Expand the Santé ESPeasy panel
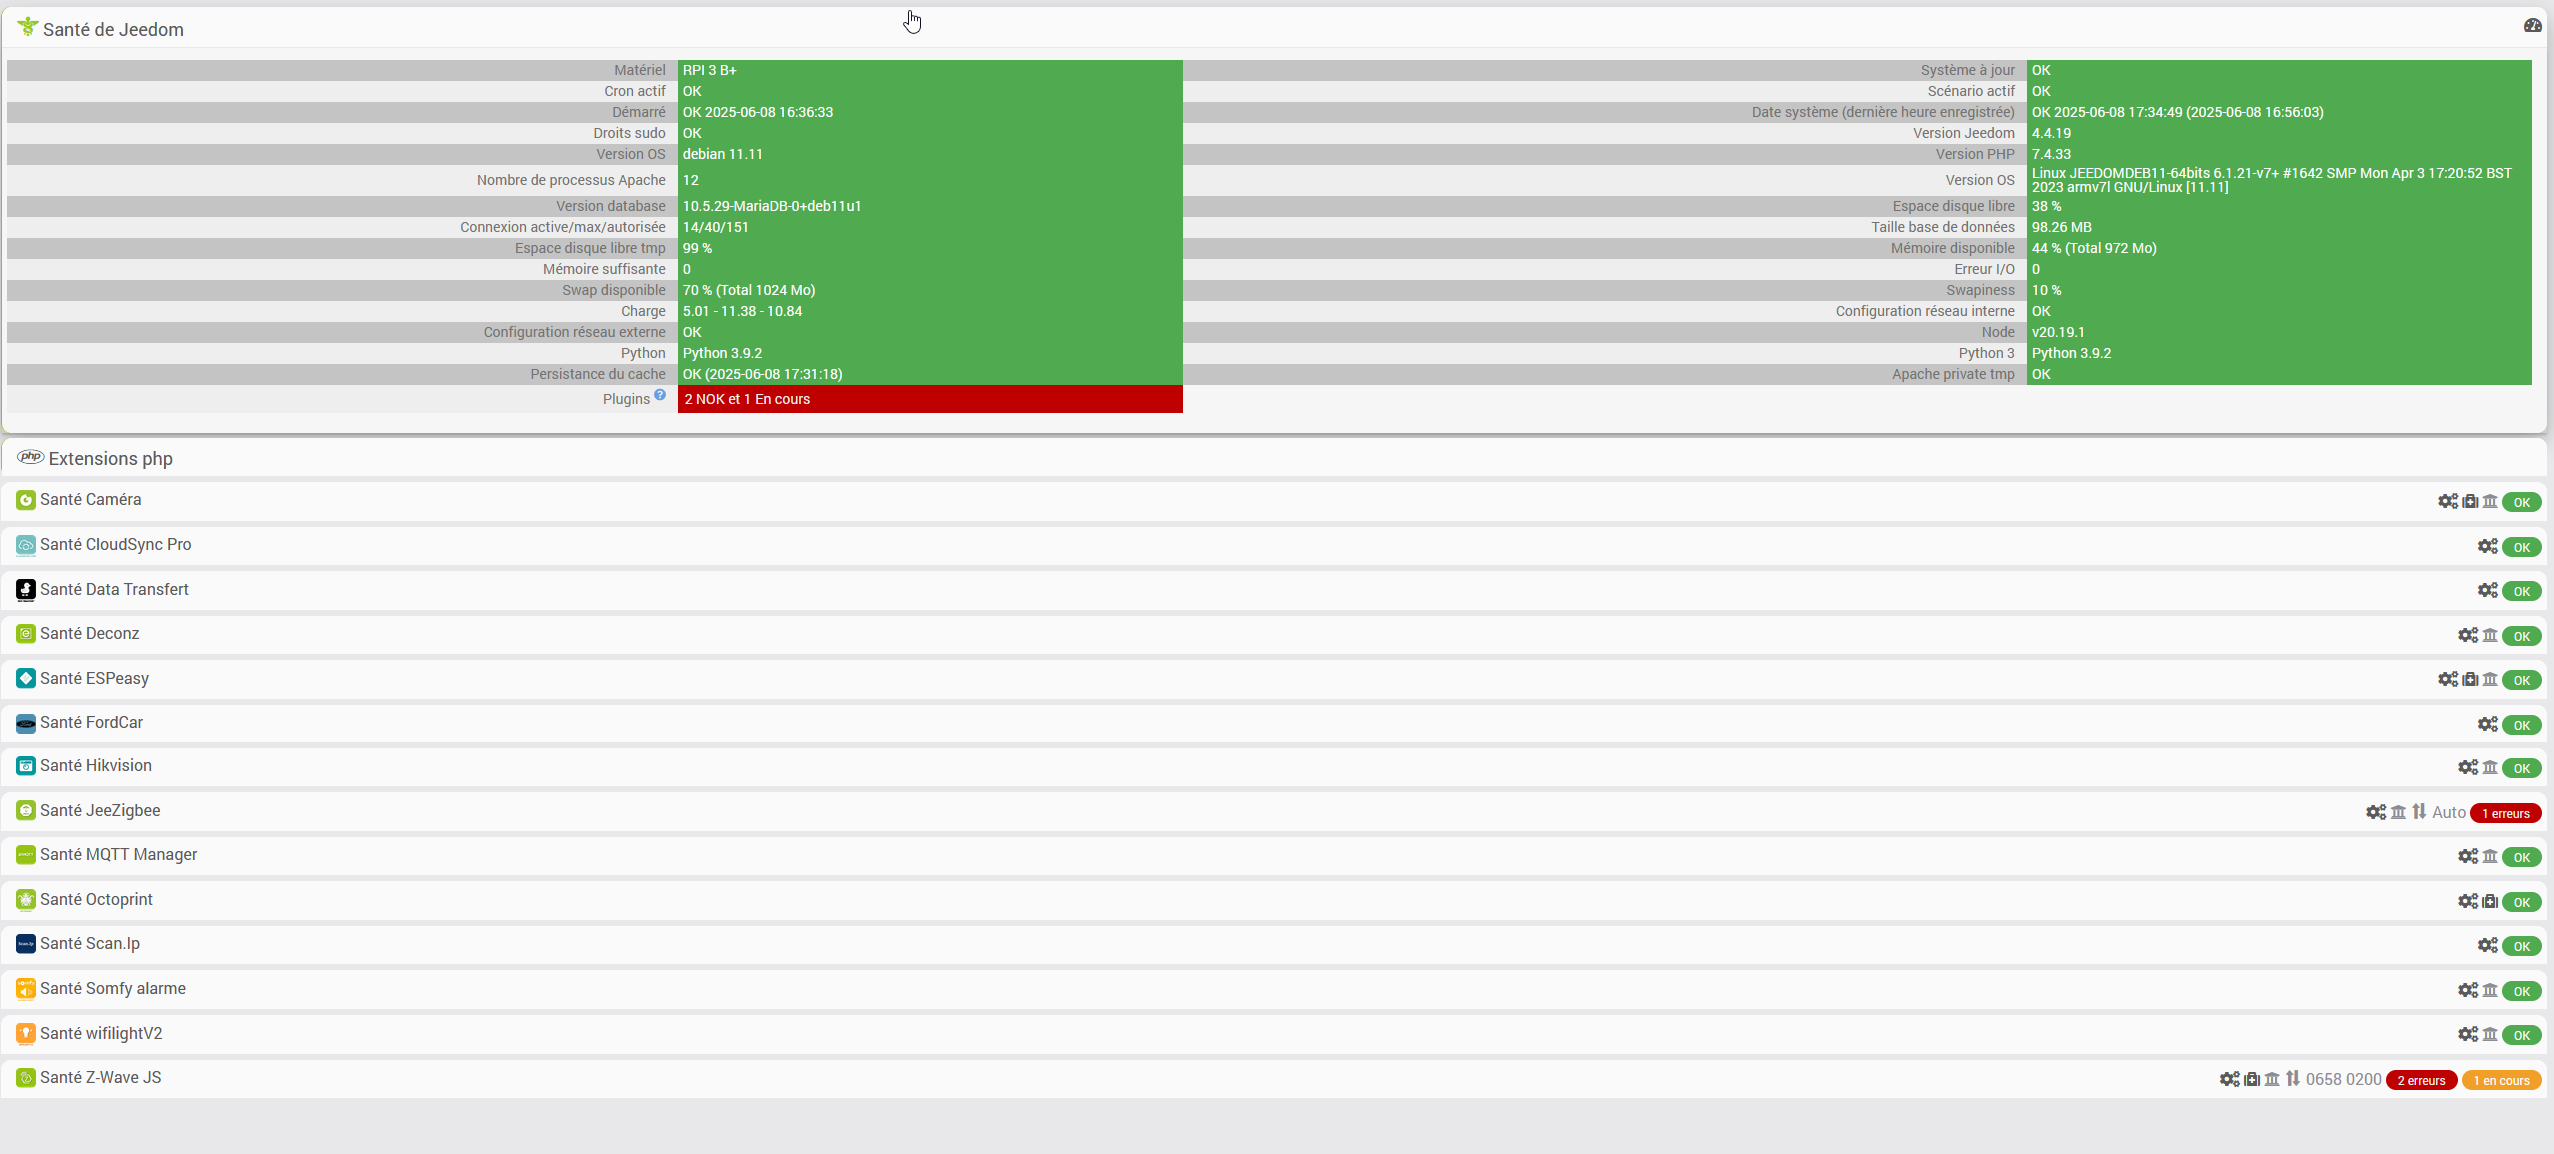 tap(1274, 679)
